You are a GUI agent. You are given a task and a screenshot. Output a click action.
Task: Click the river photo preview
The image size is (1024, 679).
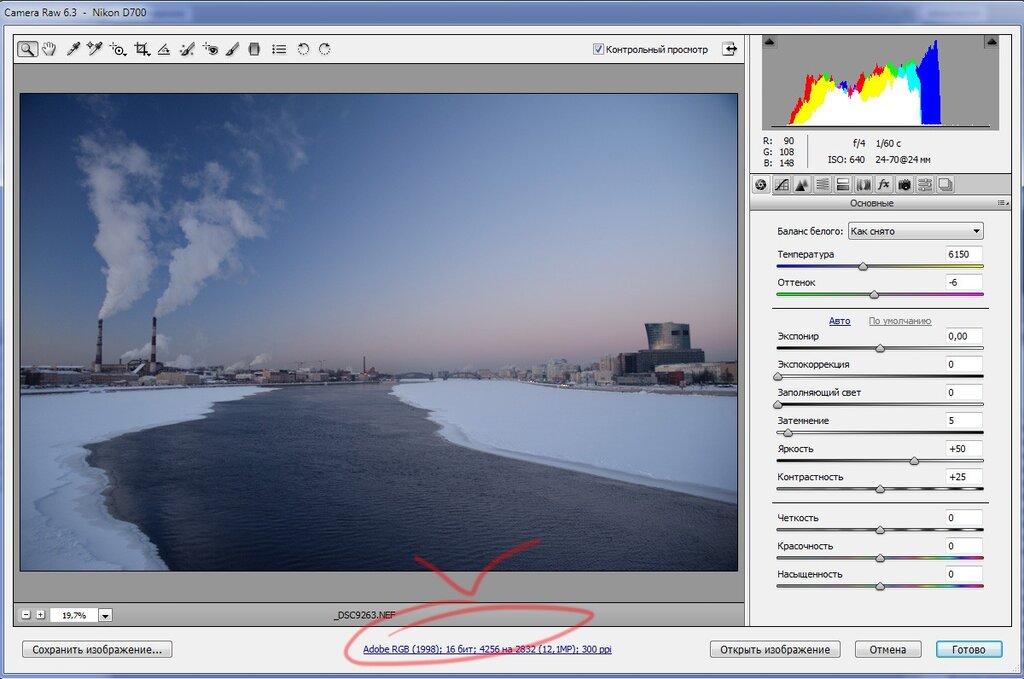coord(379,332)
